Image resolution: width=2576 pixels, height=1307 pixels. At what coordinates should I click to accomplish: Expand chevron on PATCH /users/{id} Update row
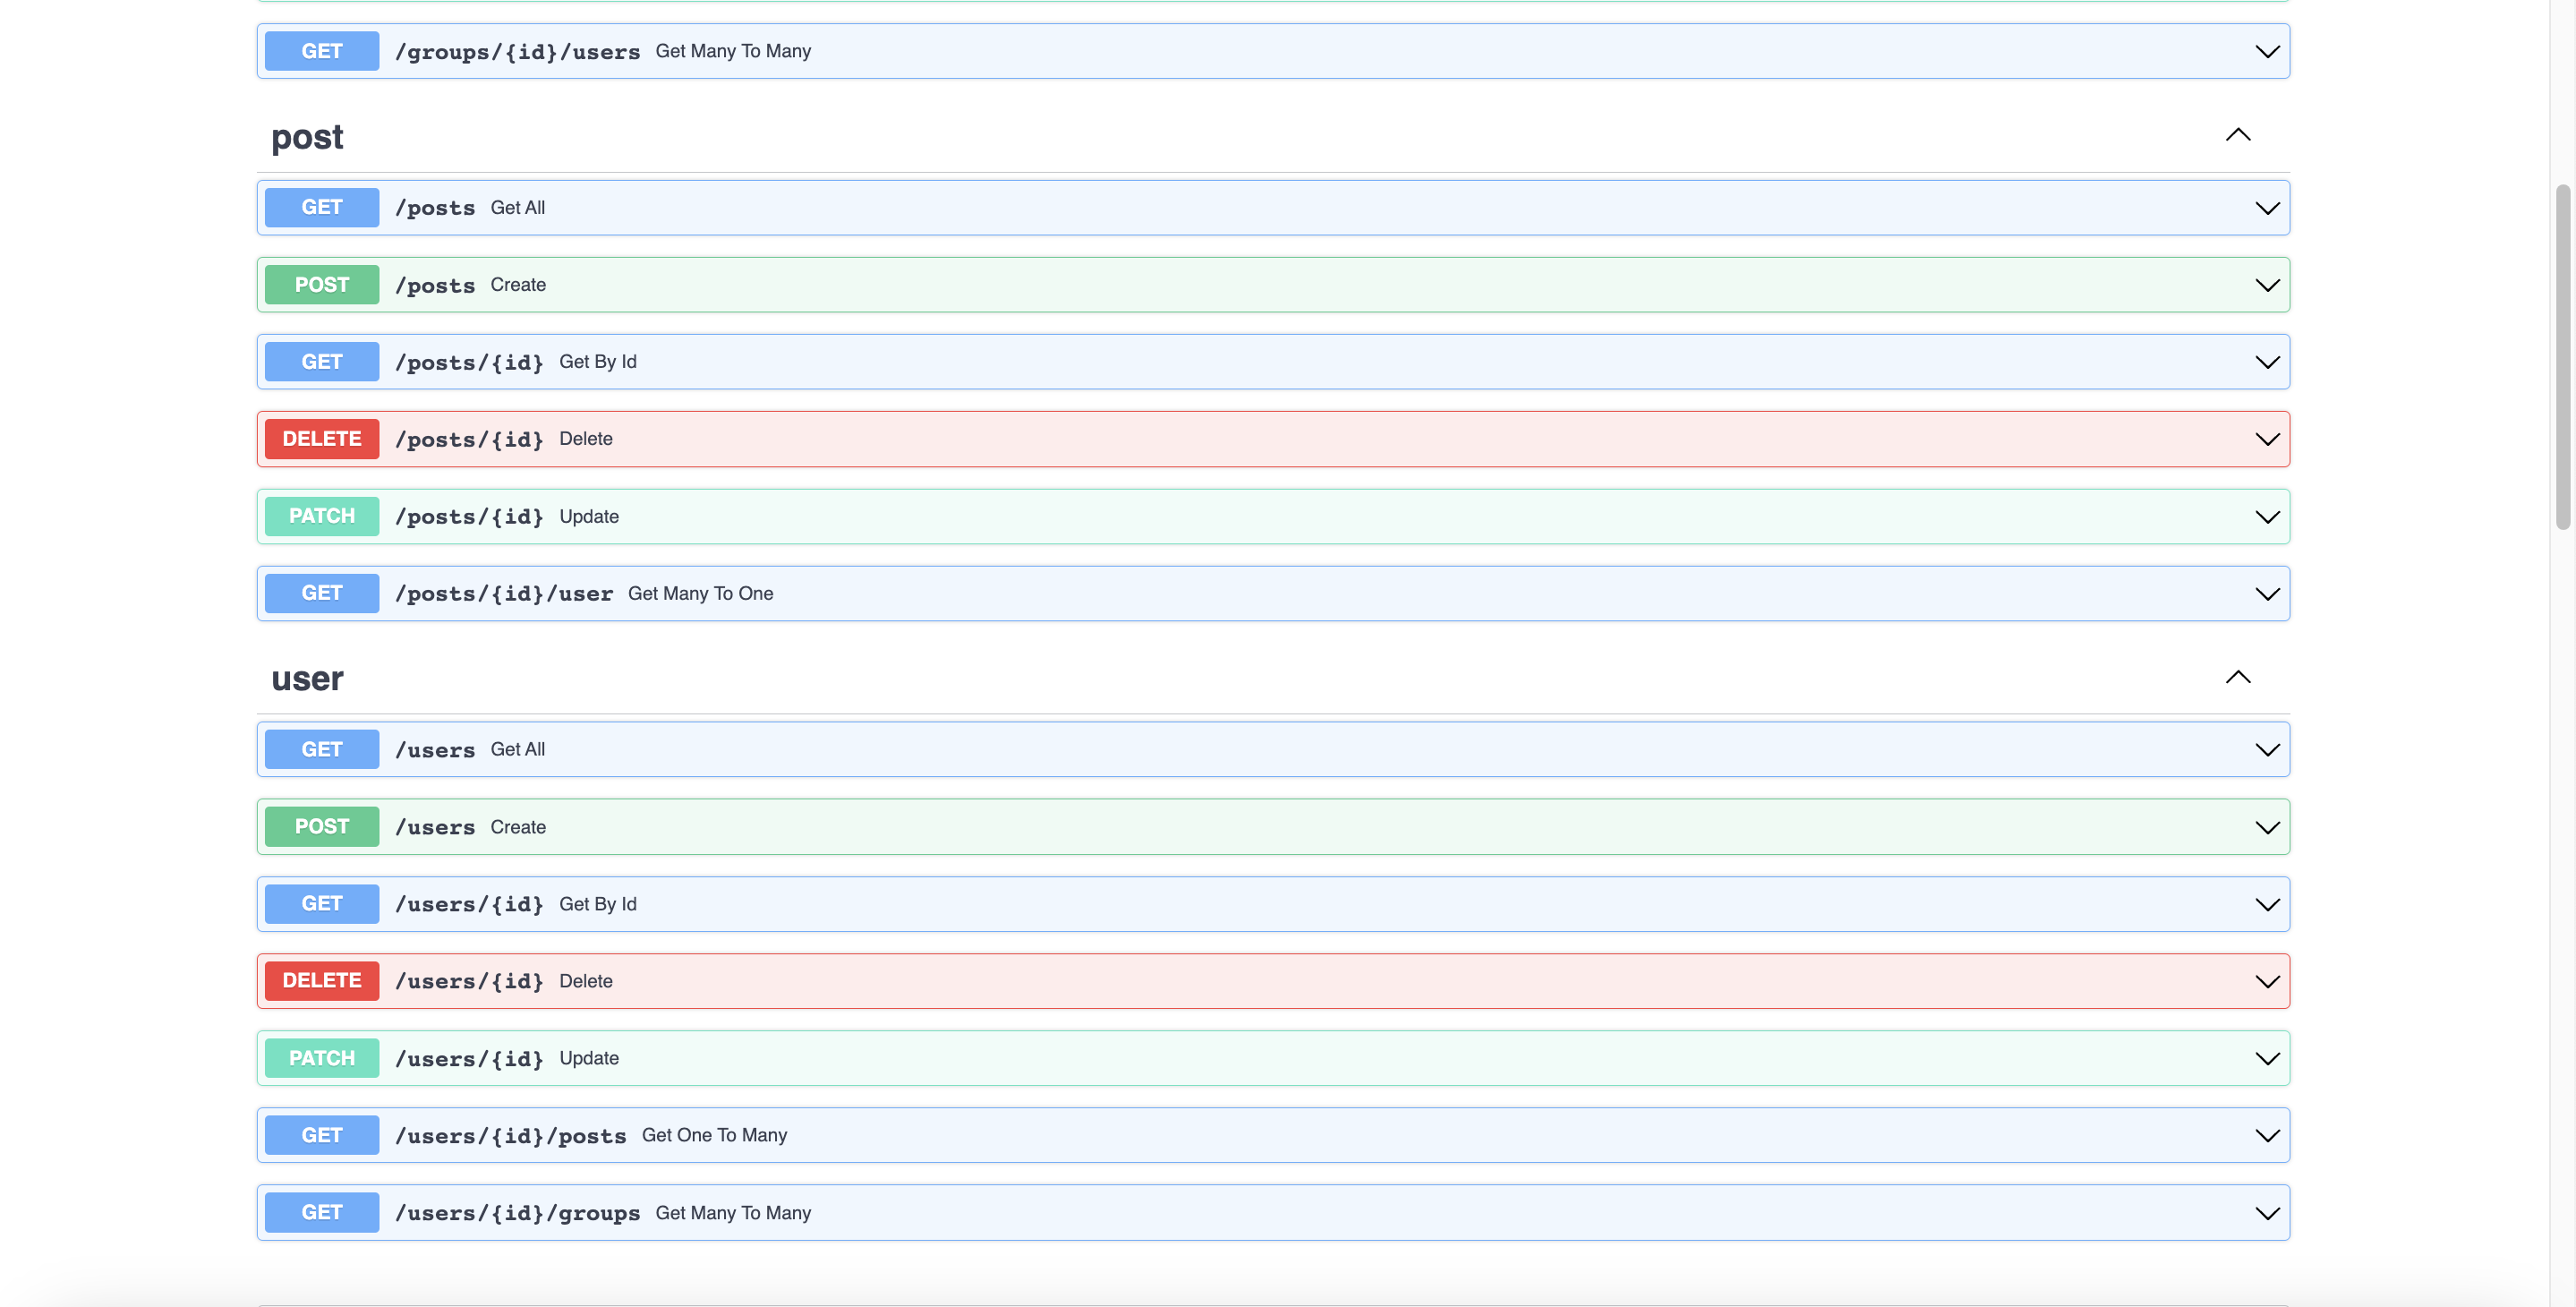(2266, 1059)
